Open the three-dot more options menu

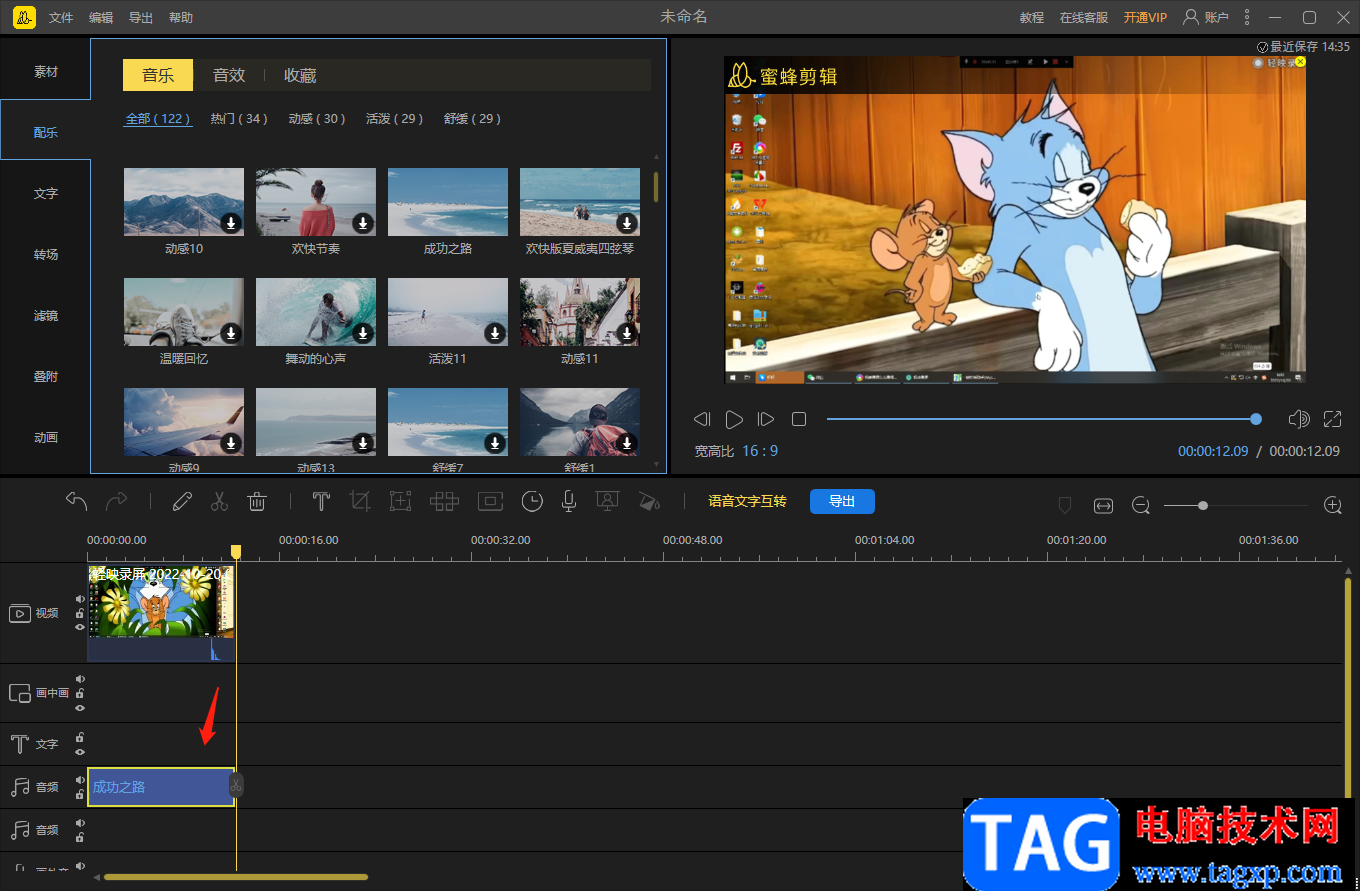1246,17
